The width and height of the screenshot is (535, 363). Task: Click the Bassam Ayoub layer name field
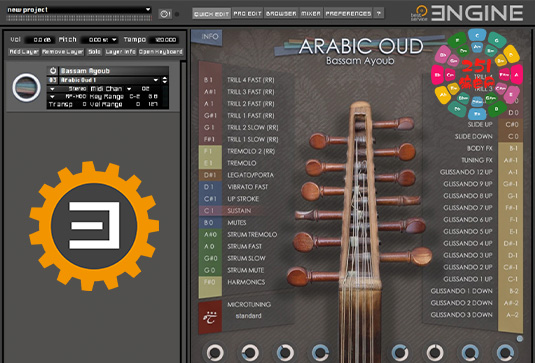point(114,71)
